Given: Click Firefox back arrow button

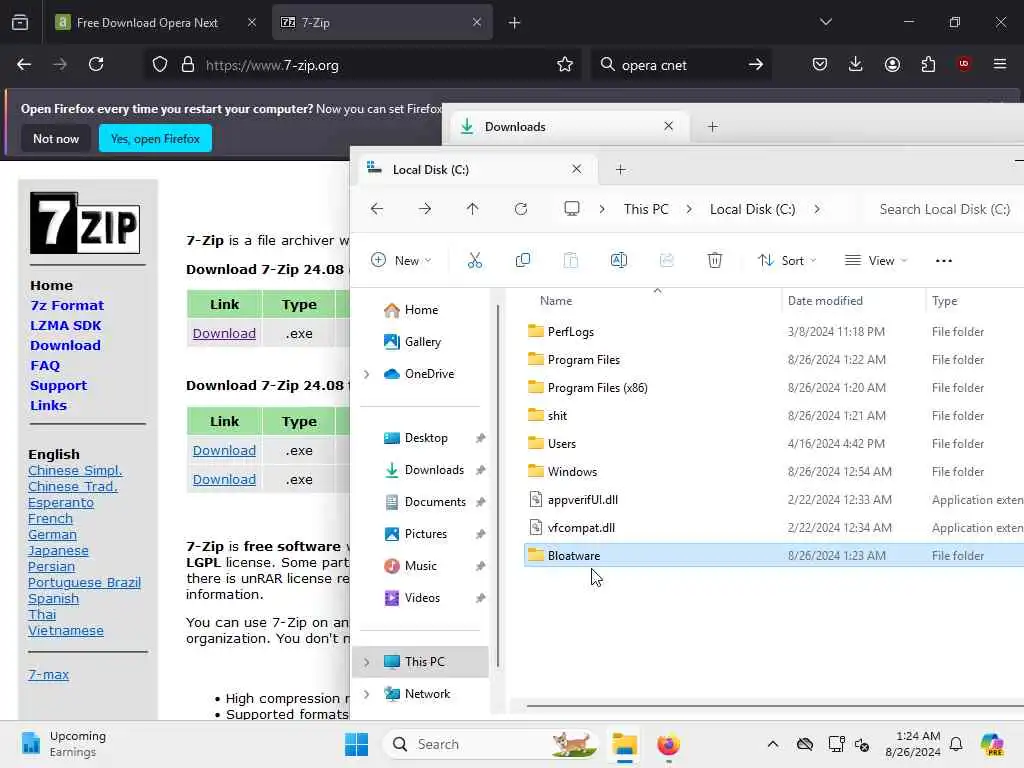Looking at the screenshot, I should point(24,64).
